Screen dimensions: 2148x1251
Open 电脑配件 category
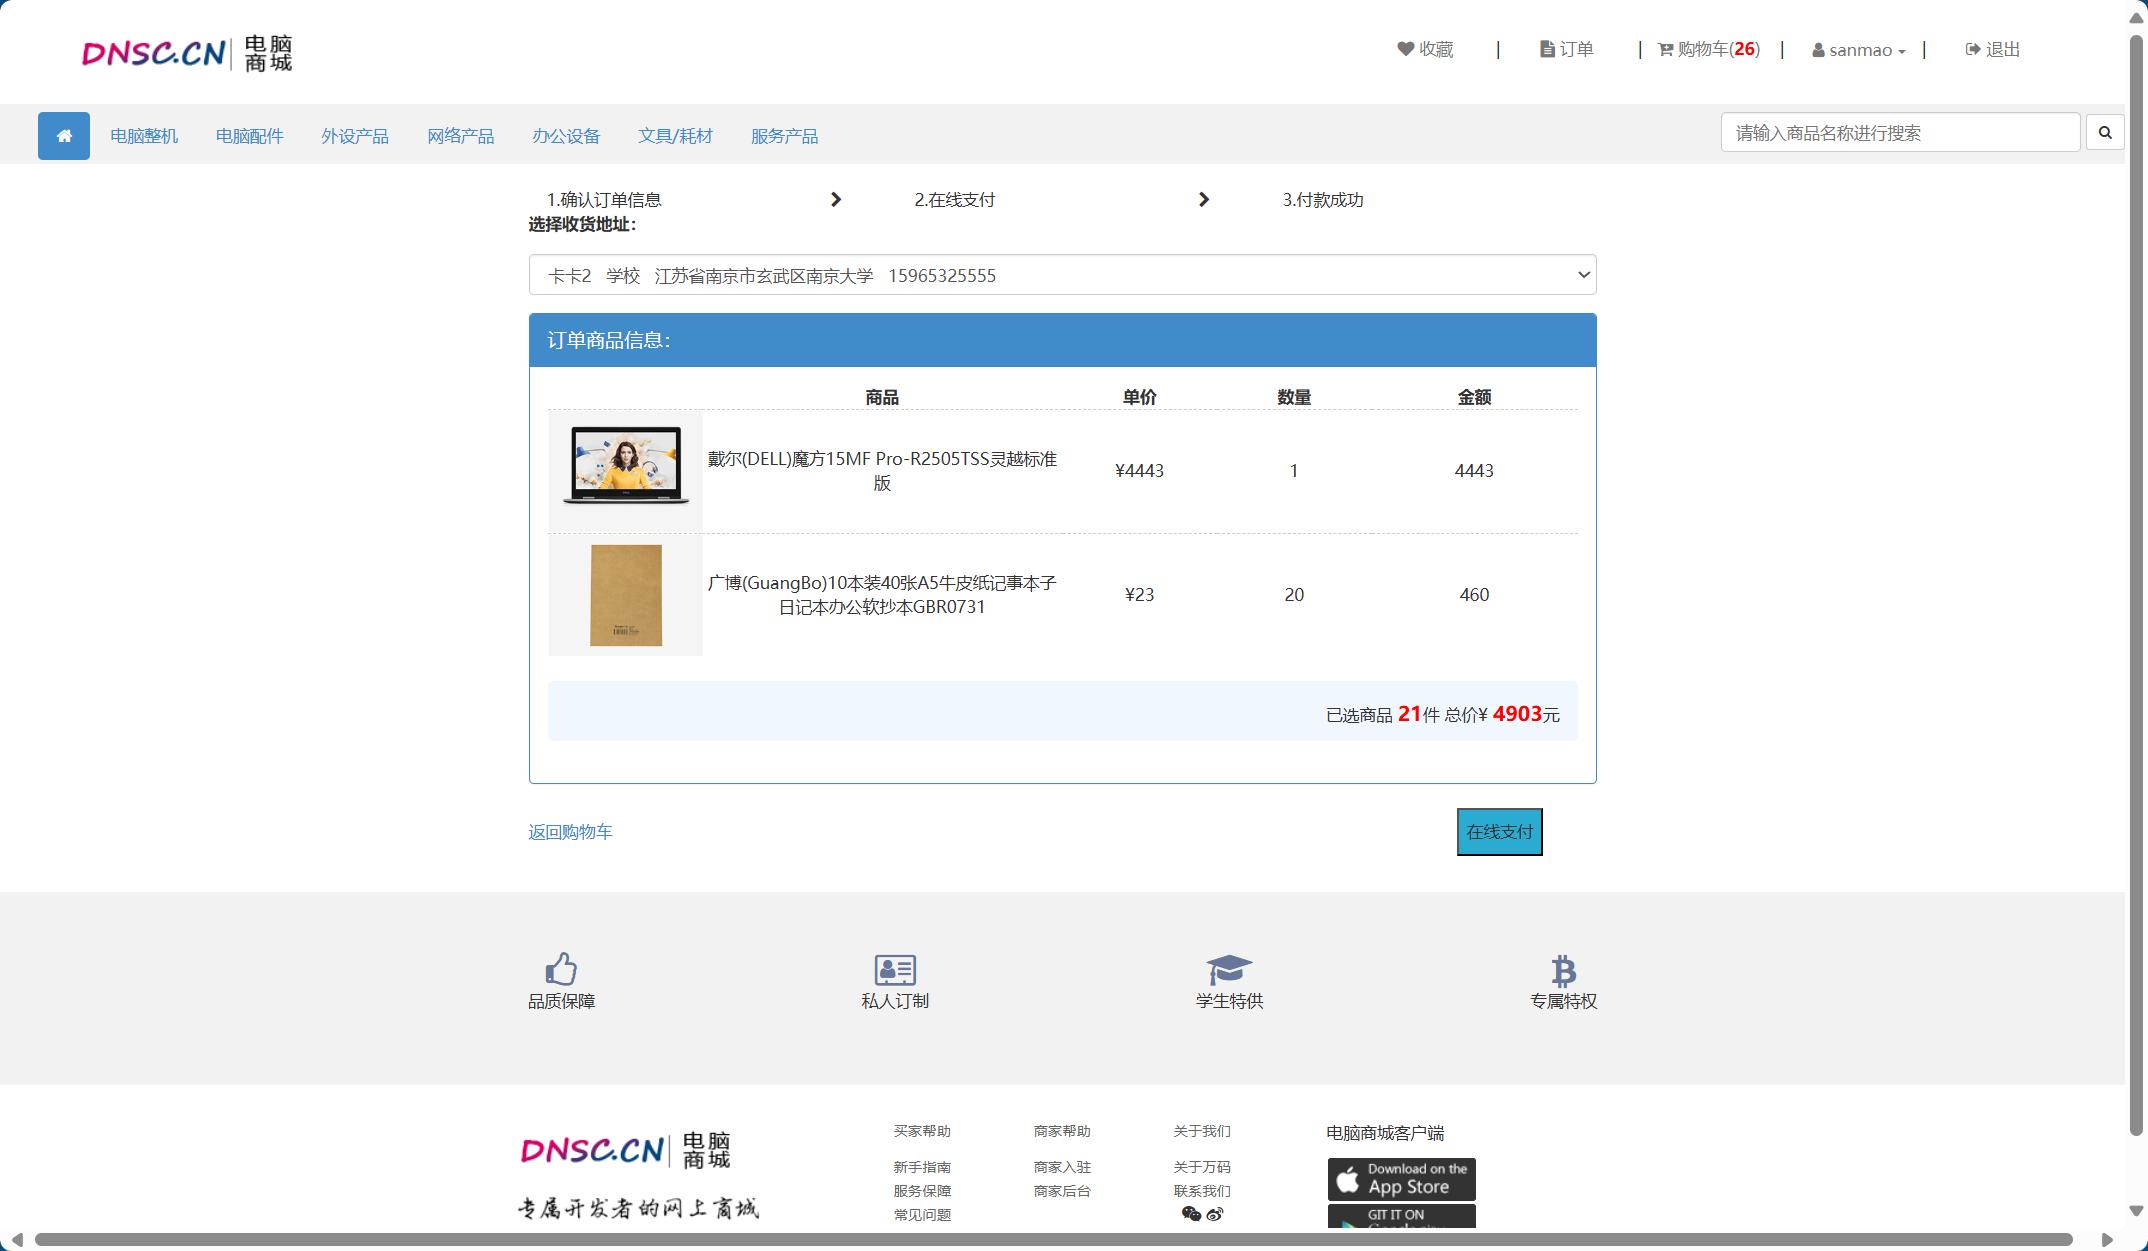pyautogui.click(x=250, y=136)
